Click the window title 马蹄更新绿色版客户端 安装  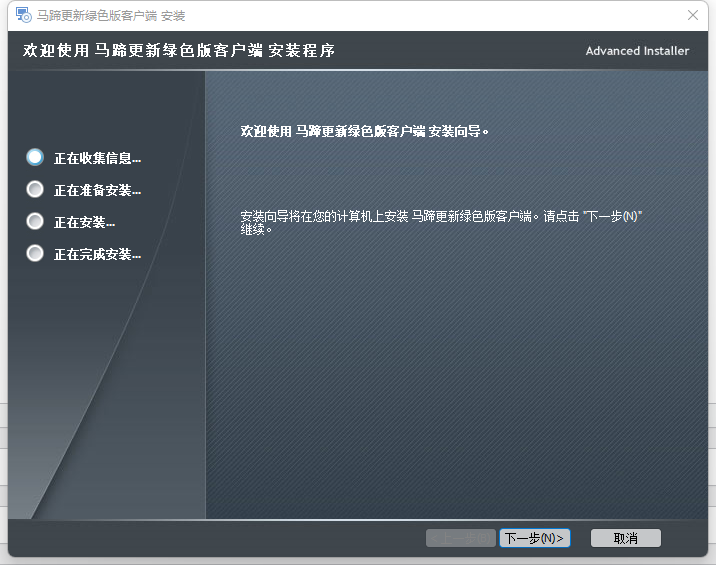pos(111,16)
